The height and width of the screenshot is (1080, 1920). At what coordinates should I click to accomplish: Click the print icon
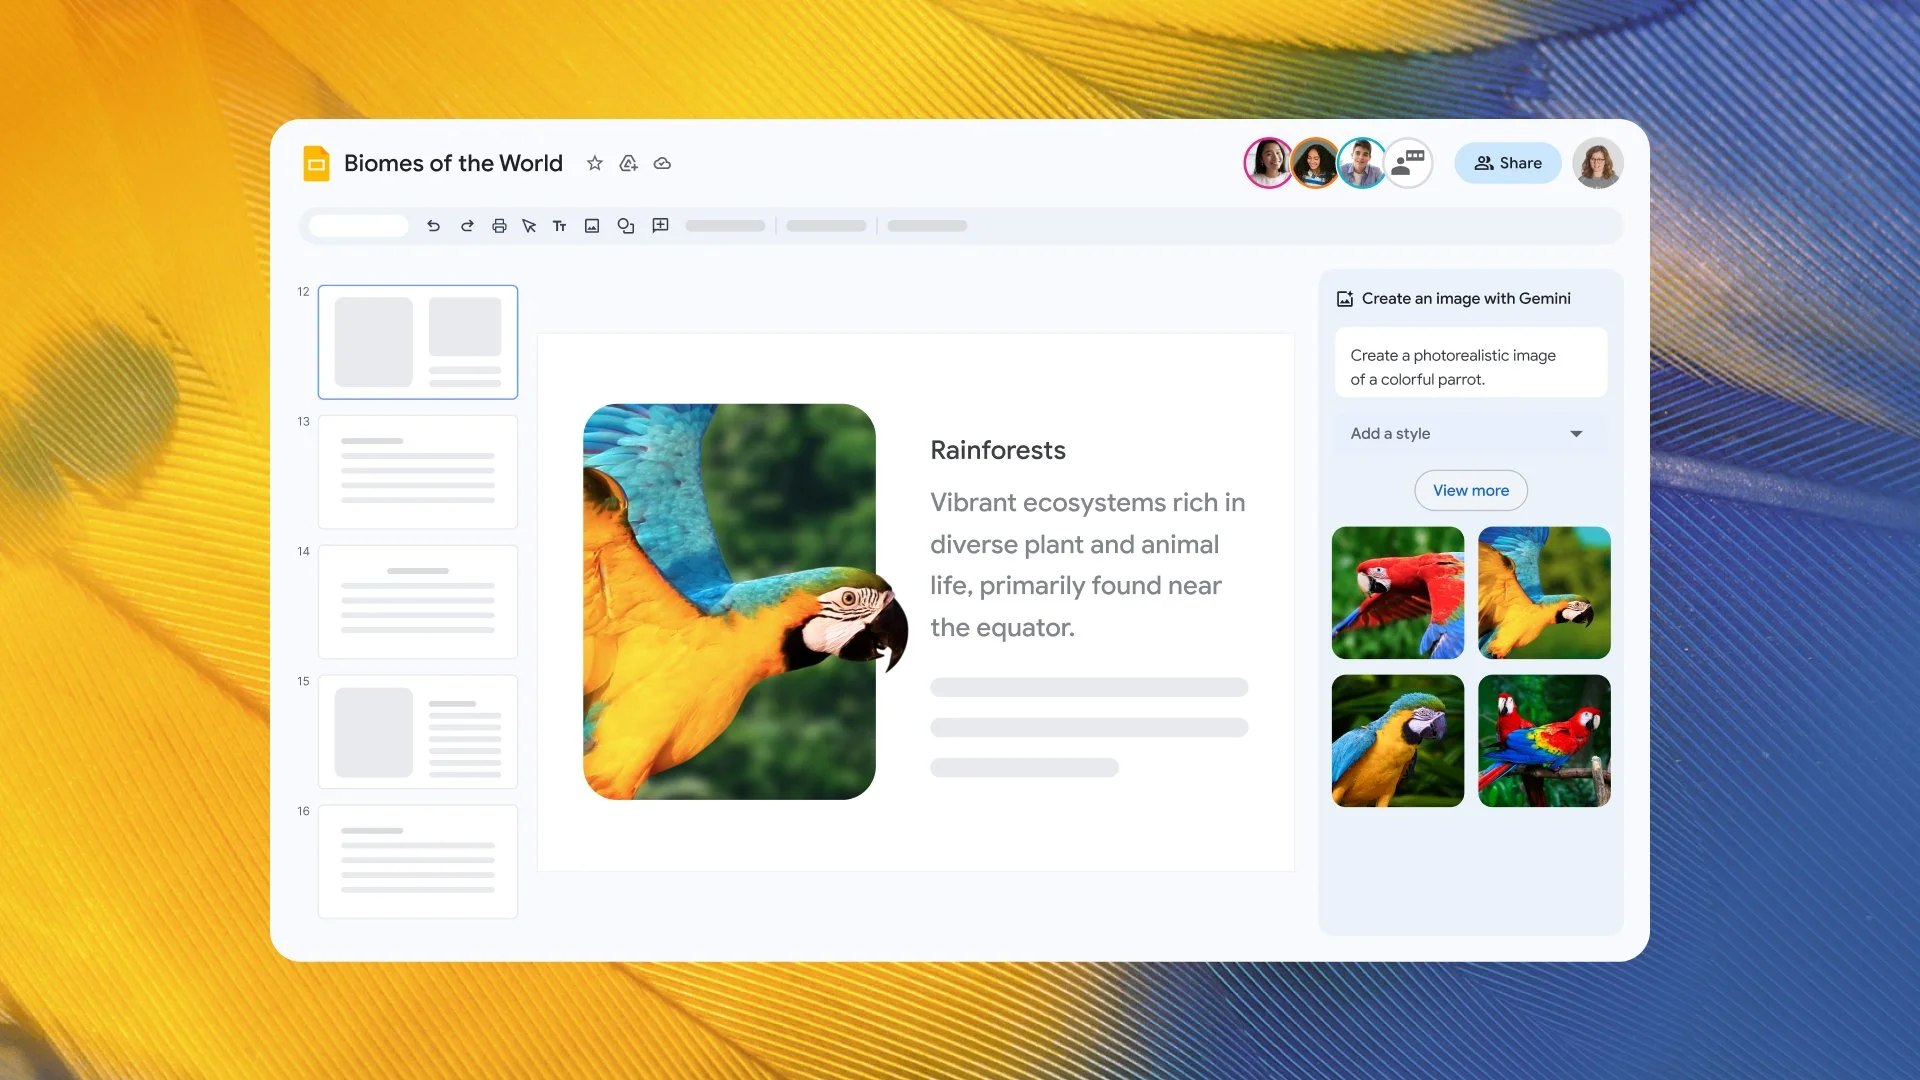coord(499,226)
